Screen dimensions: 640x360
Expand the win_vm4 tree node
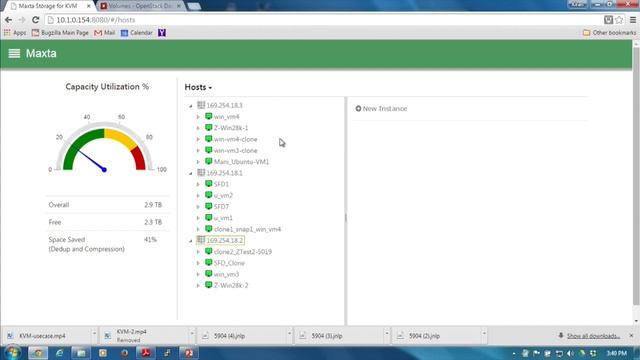tap(198, 117)
